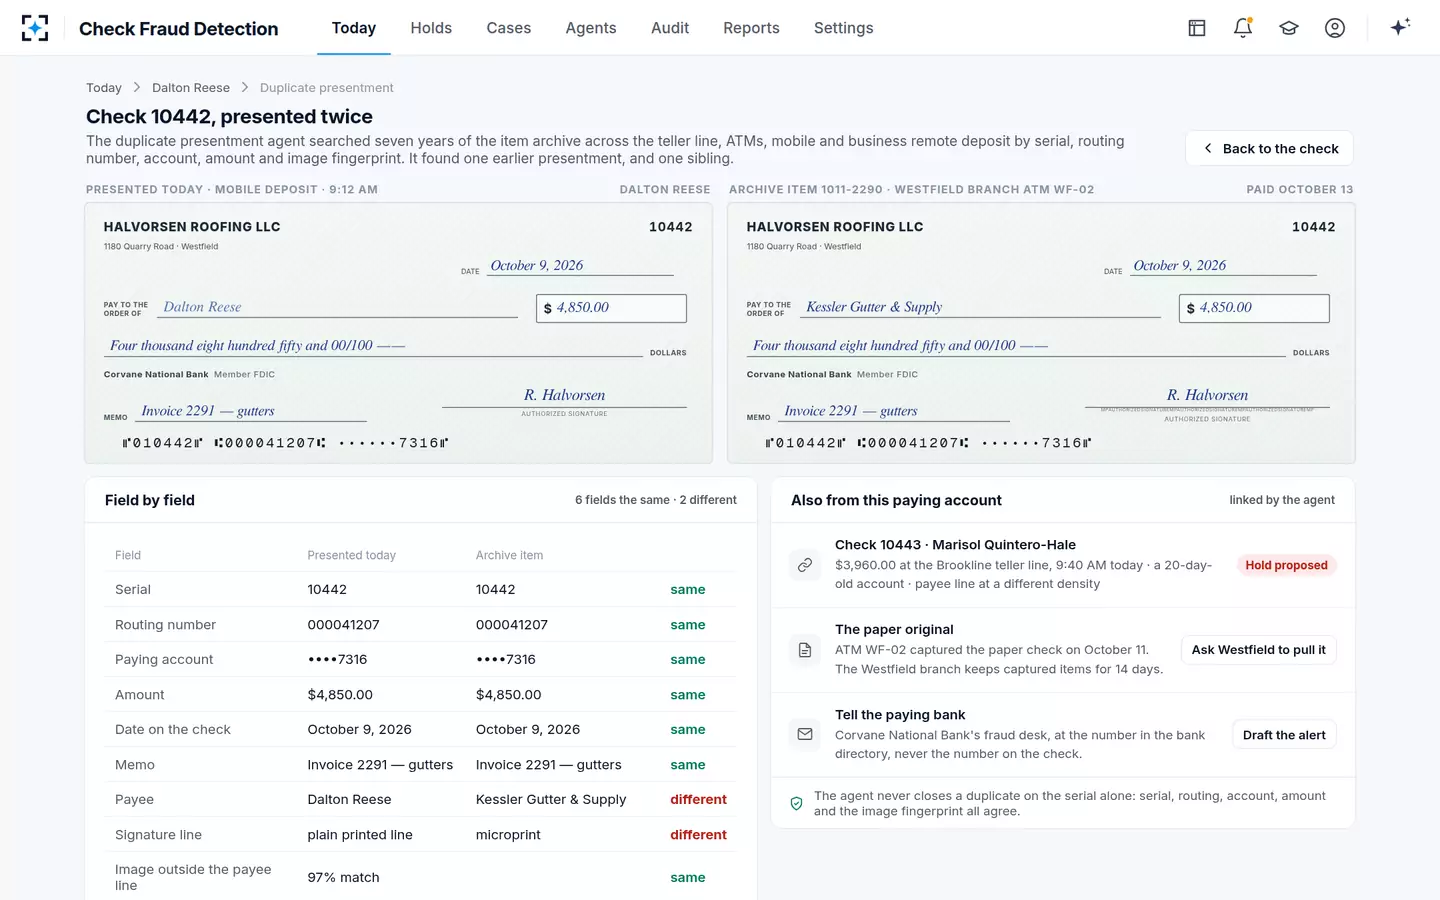
Task: Click the sparkle AI assistant icon
Action: click(x=1400, y=27)
